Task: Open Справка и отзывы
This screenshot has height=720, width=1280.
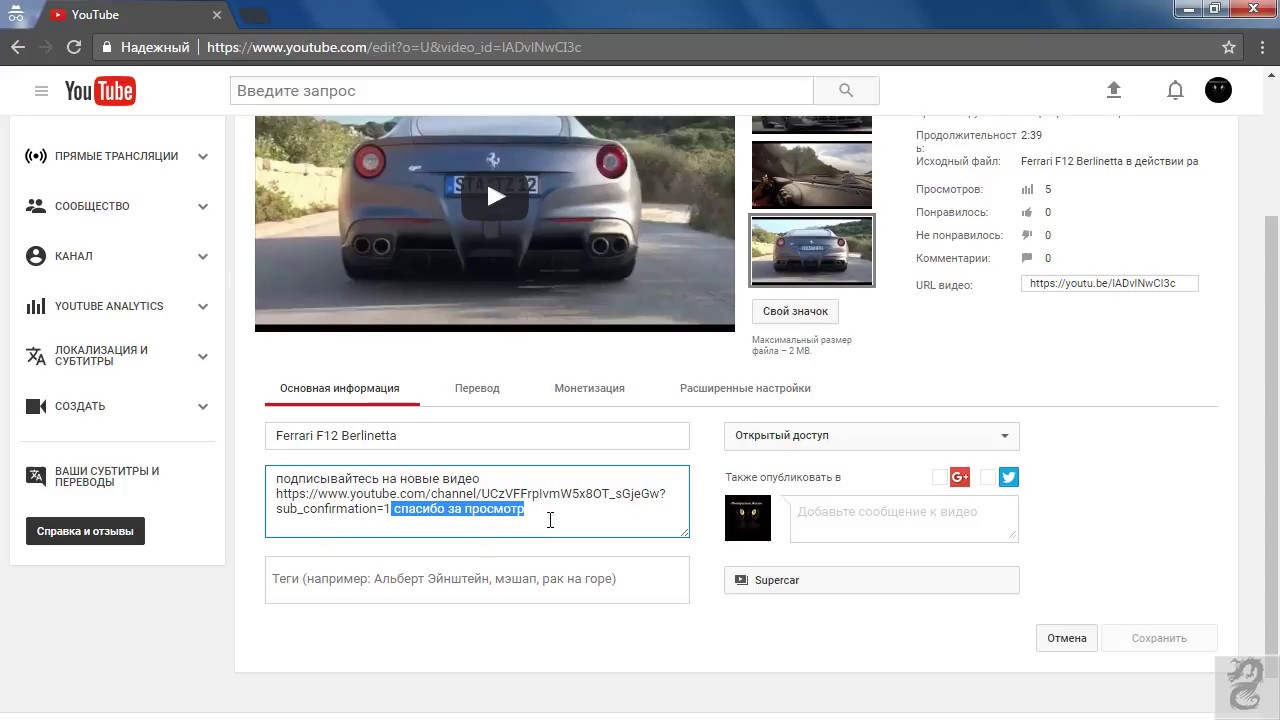Action: click(85, 531)
